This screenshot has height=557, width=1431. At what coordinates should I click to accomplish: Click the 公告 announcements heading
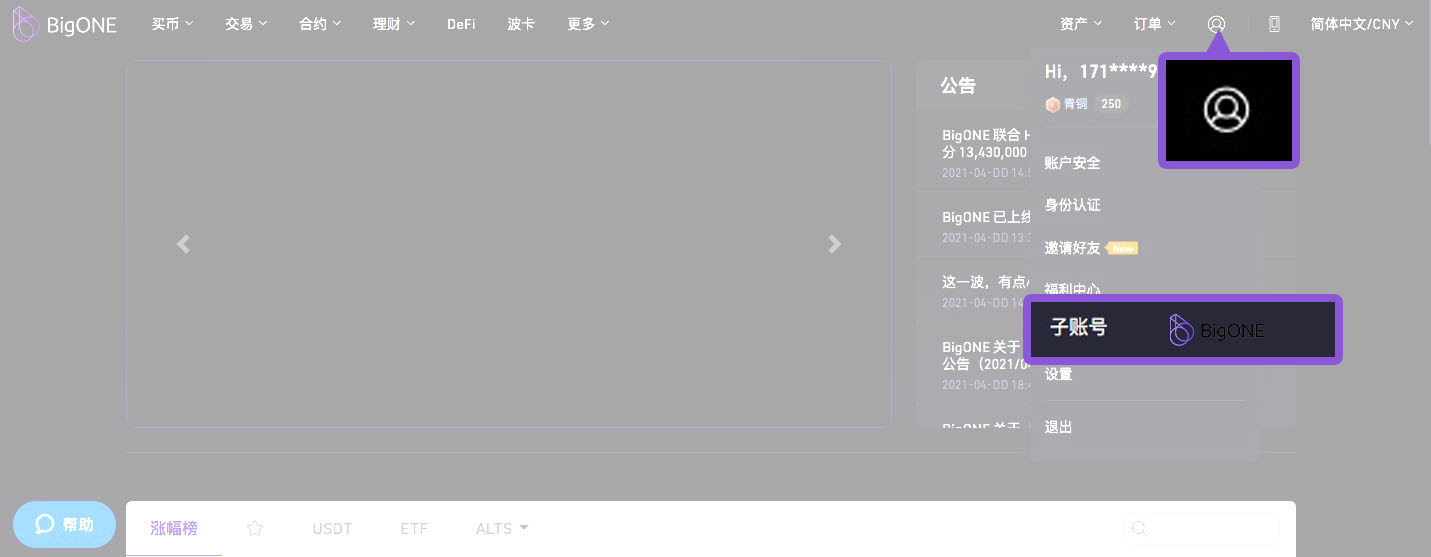pos(958,86)
